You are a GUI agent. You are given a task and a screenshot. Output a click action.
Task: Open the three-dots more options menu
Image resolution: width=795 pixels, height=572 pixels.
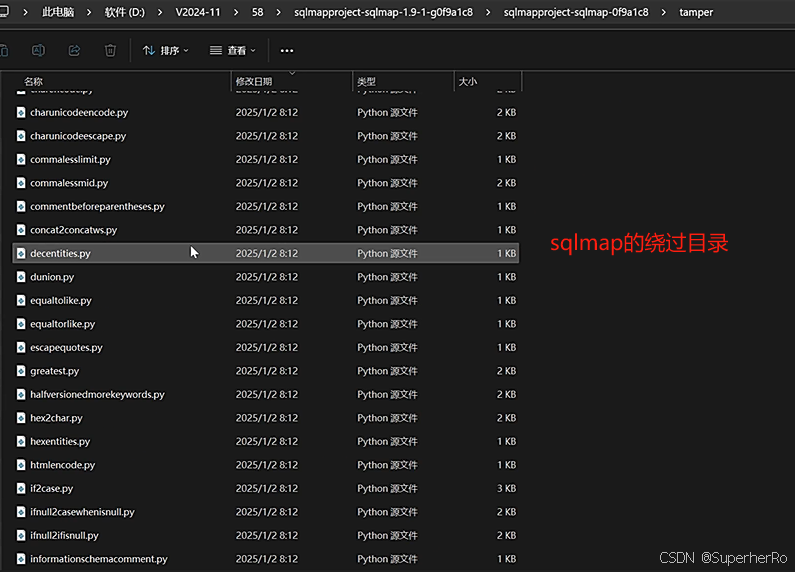(x=287, y=51)
